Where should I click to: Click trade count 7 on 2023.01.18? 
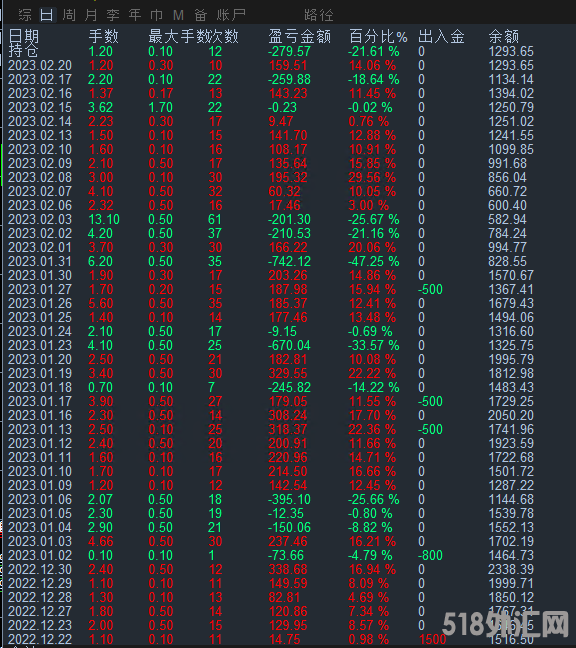[x=212, y=387]
